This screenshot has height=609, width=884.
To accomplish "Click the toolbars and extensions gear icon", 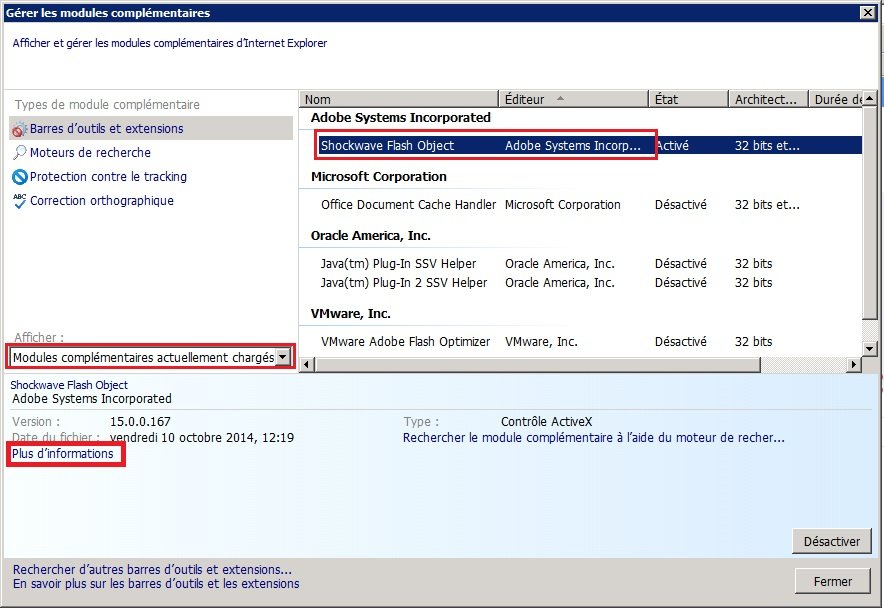I will click(x=19, y=129).
